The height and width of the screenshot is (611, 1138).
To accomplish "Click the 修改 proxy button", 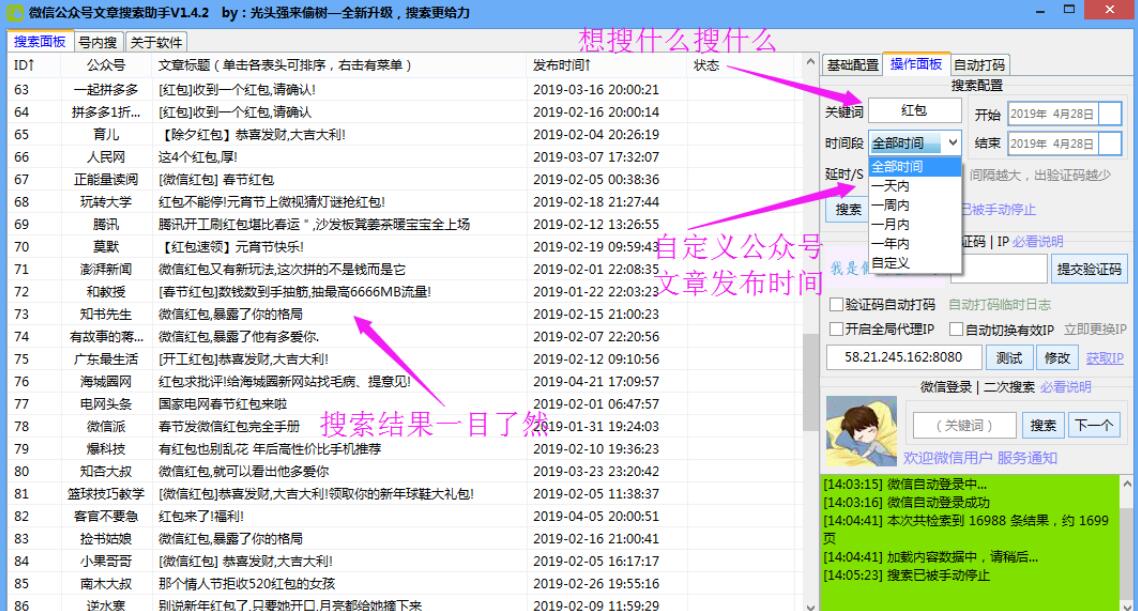I will (1057, 358).
